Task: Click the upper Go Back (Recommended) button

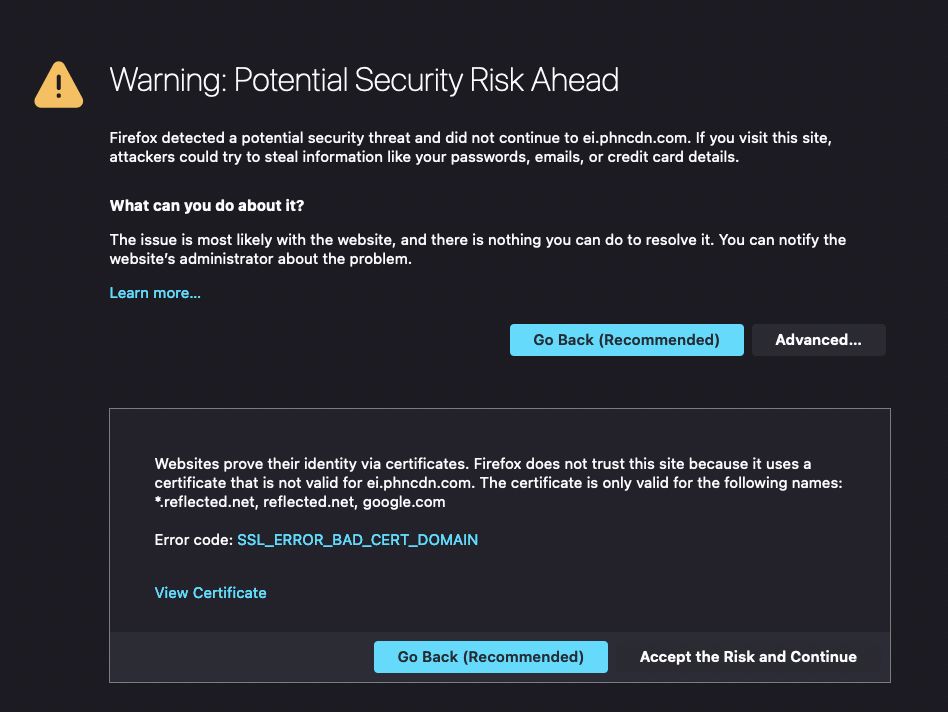Action: click(626, 340)
